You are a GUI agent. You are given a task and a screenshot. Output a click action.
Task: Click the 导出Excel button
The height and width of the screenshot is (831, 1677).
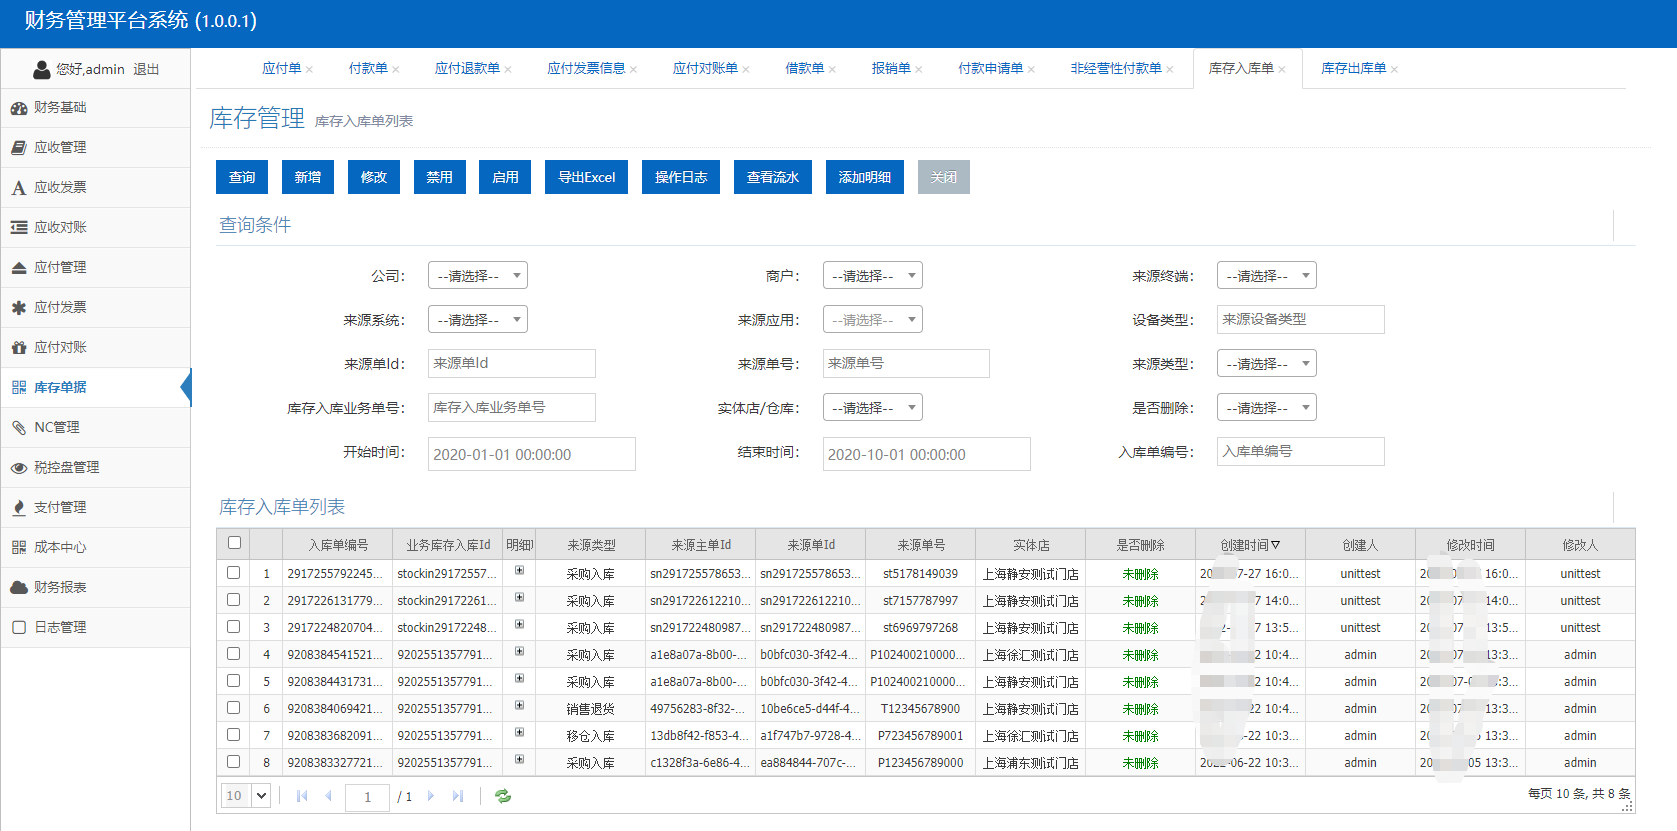pyautogui.click(x=586, y=177)
